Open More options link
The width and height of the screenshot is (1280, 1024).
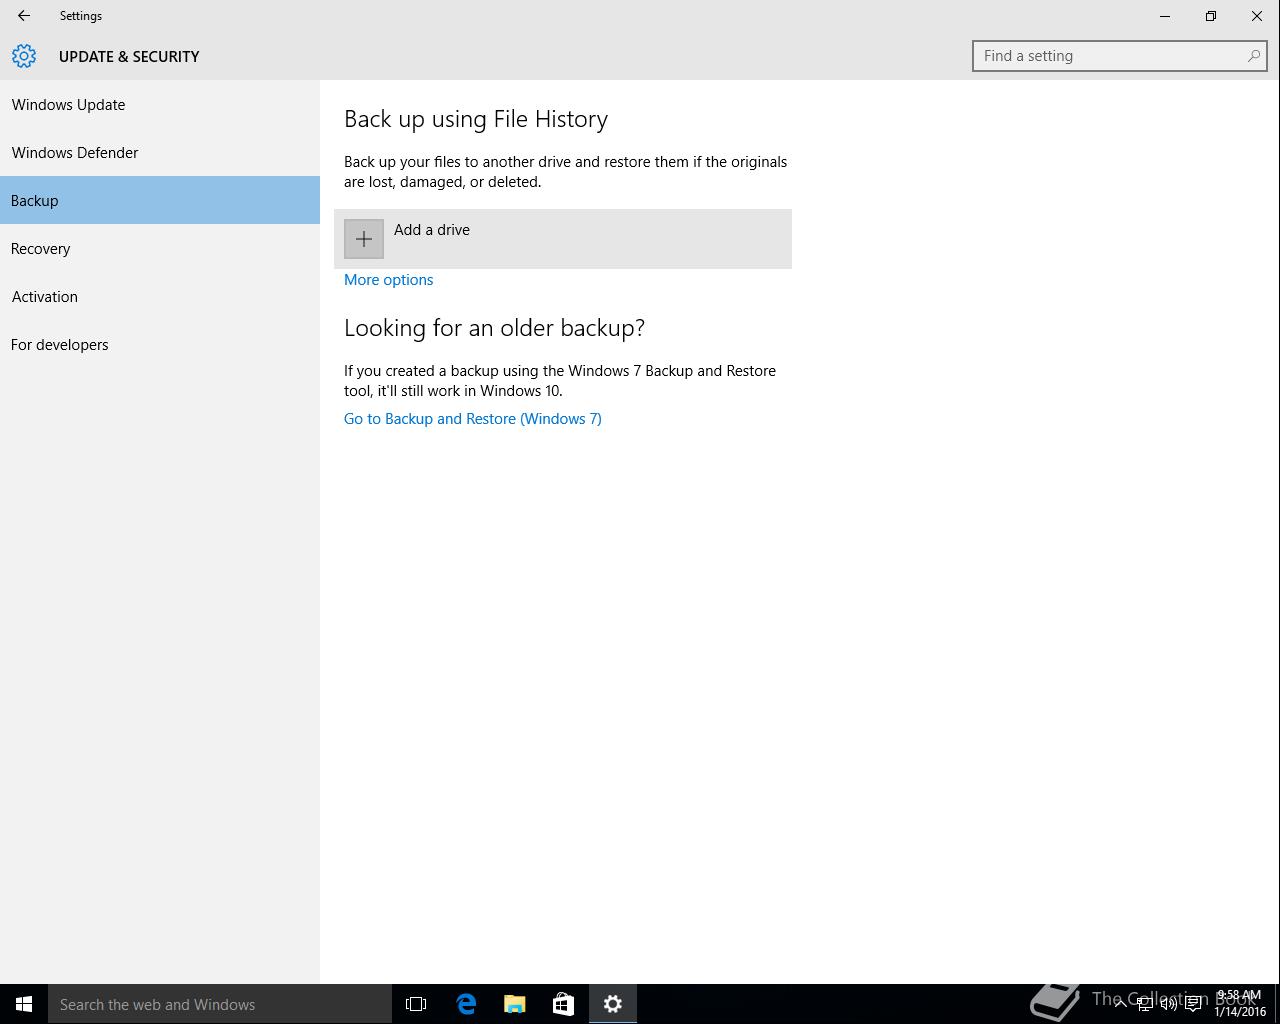[x=388, y=280]
